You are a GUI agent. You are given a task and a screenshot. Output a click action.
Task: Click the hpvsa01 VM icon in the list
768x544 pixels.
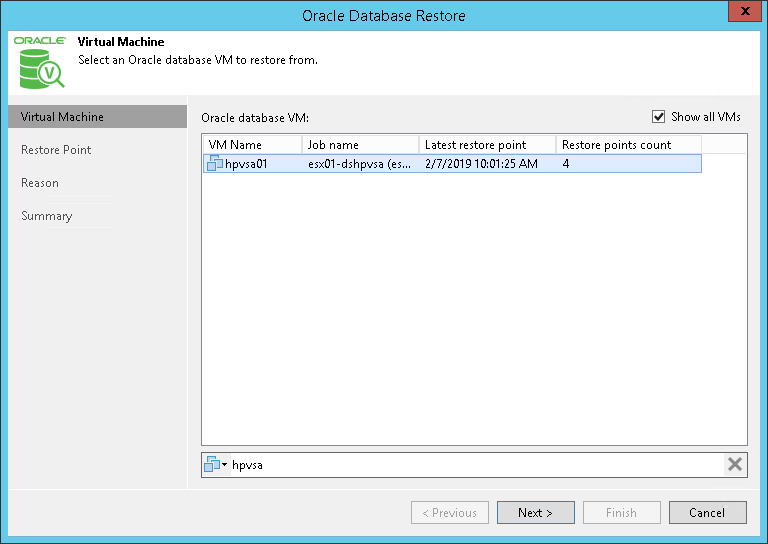[215, 163]
